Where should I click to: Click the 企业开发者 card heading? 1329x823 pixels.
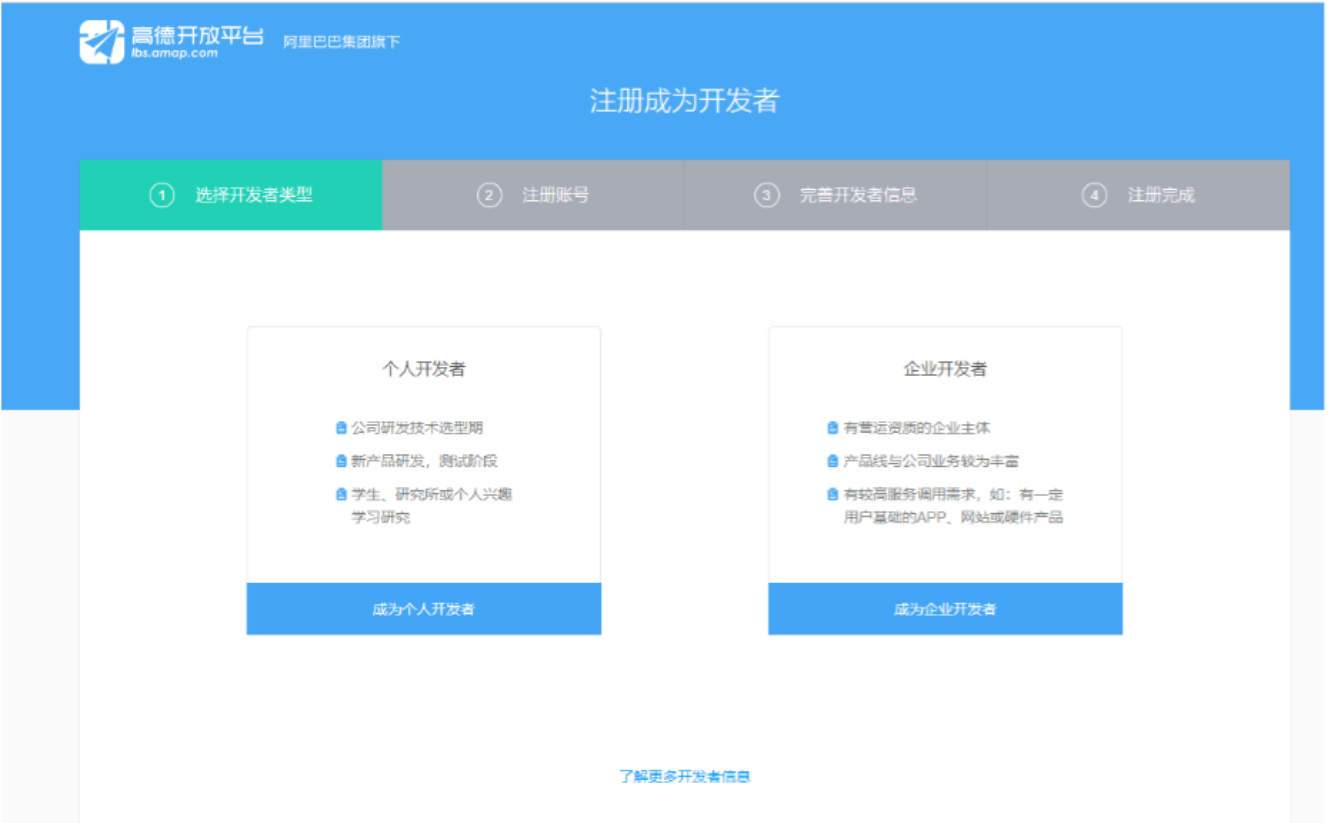coord(945,369)
